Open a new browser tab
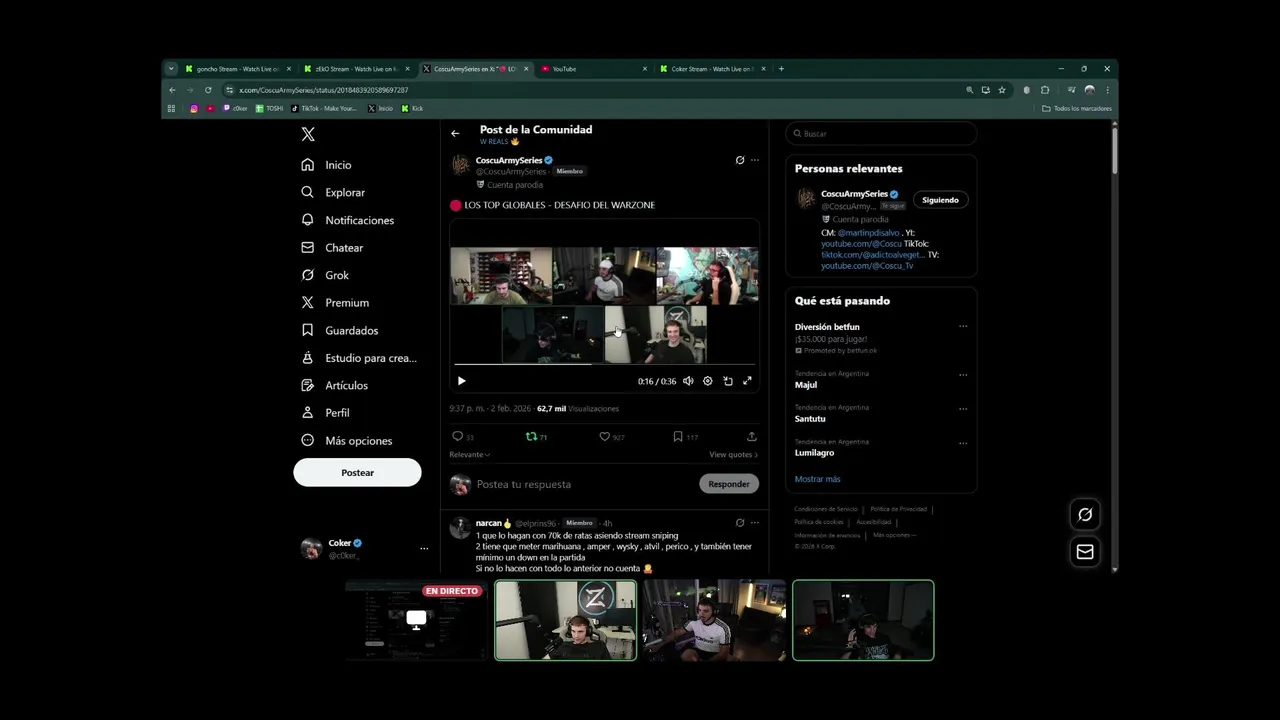The width and height of the screenshot is (1280, 720). click(x=781, y=69)
